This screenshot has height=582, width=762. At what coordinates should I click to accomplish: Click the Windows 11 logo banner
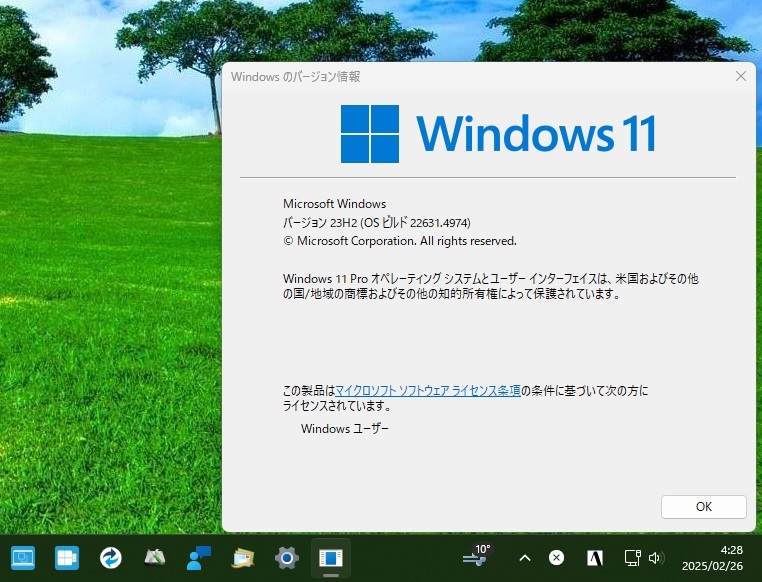click(x=498, y=134)
